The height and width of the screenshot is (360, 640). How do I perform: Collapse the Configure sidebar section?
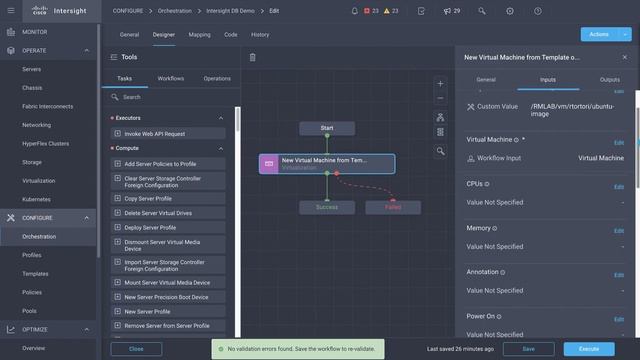(87, 218)
